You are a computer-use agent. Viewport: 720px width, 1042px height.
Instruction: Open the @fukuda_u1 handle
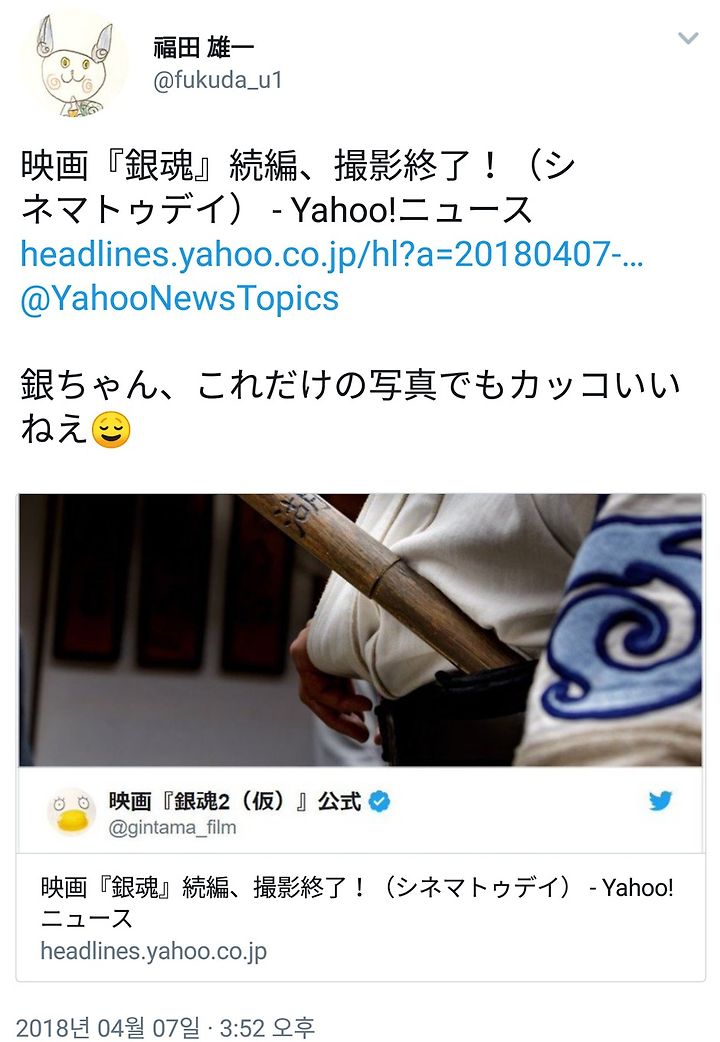[218, 80]
